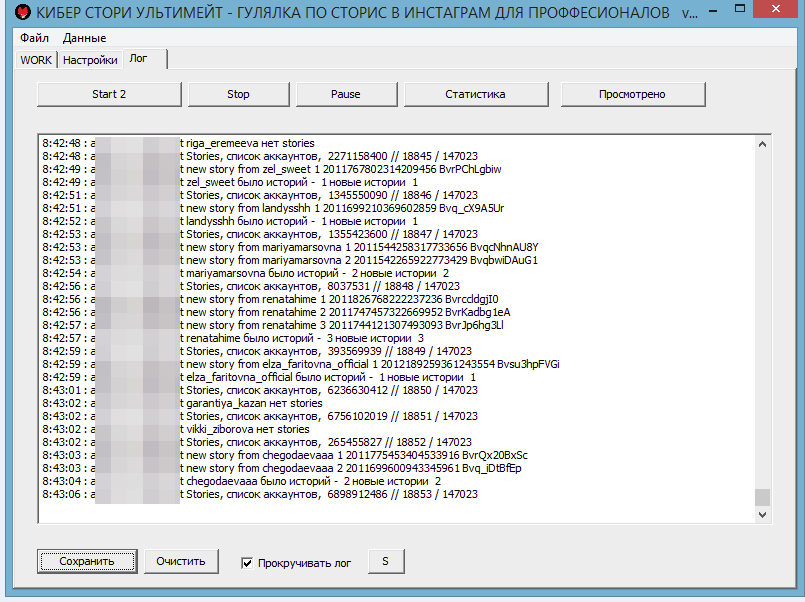Select the line with 6756102019 // 18851
Screen dimensions: 805x602
tap(260, 416)
